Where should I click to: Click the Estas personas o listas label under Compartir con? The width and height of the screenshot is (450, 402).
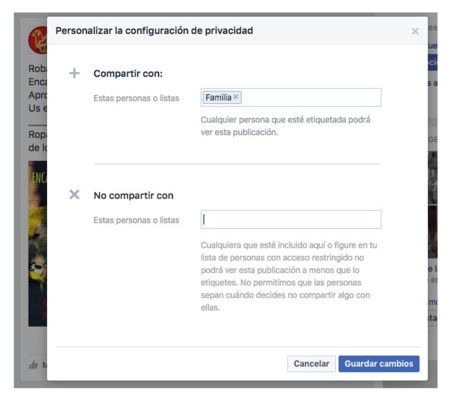click(136, 98)
